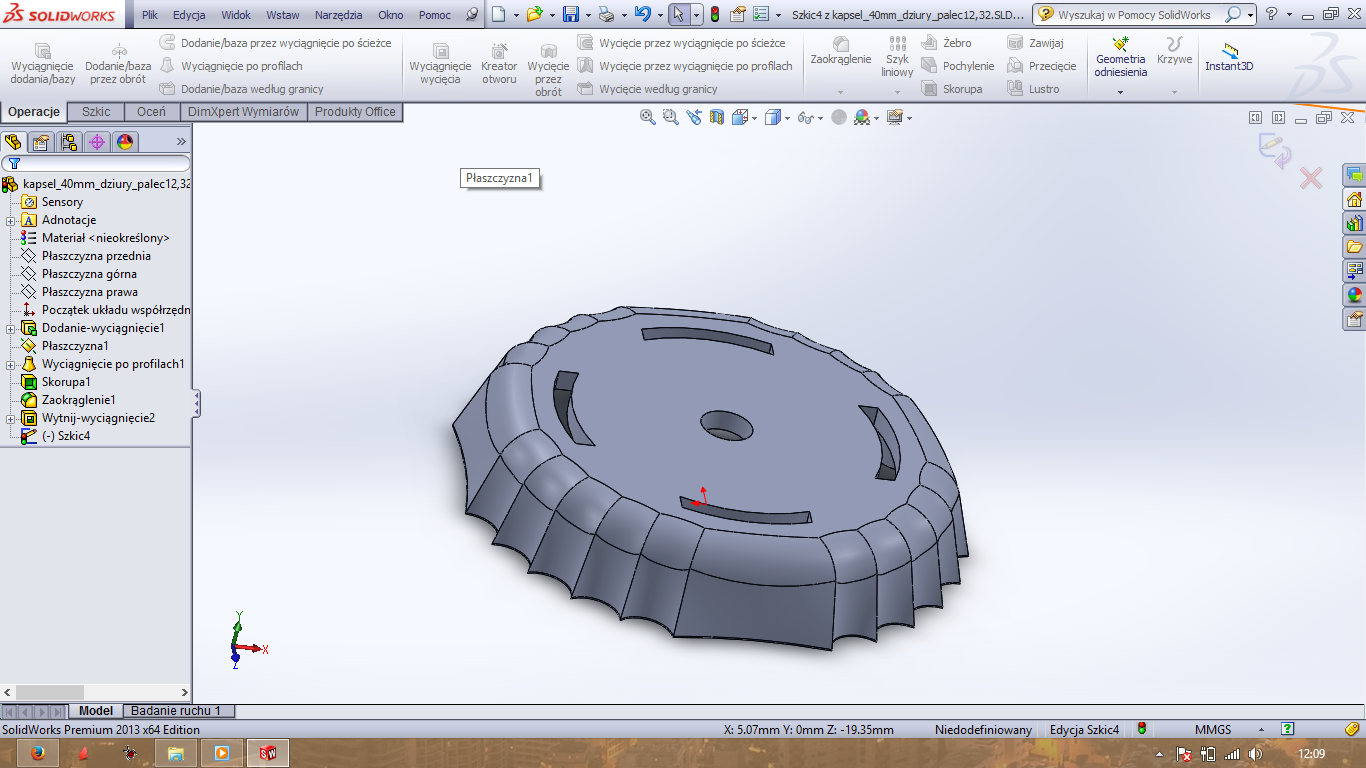Click the New document icon

click(x=499, y=14)
